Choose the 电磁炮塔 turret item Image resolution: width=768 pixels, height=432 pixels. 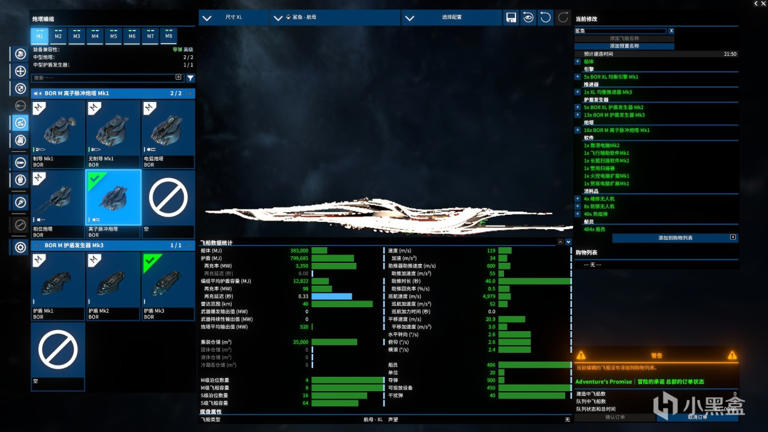[x=168, y=129]
